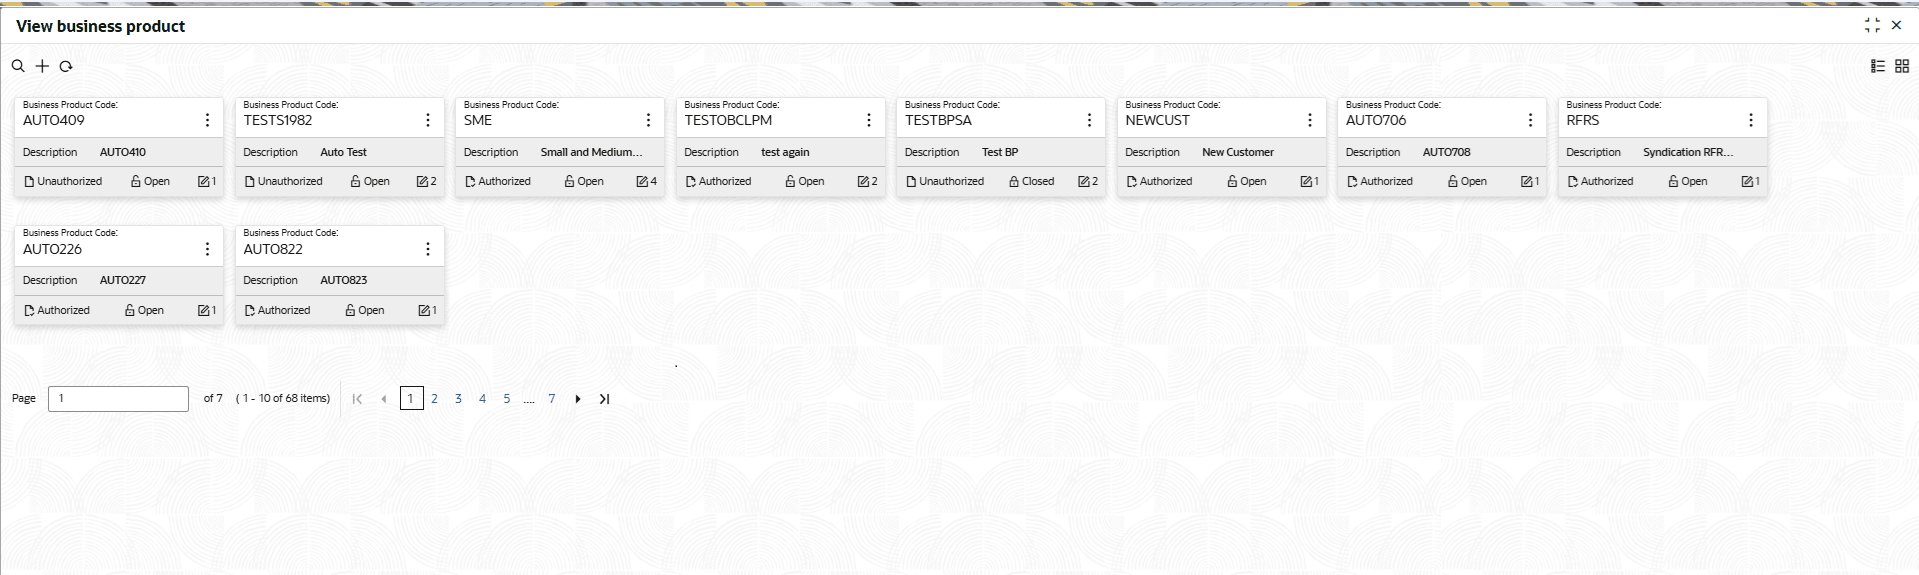Select the AUTO226 business product code
This screenshot has width=1919, height=575.
[x=52, y=249]
